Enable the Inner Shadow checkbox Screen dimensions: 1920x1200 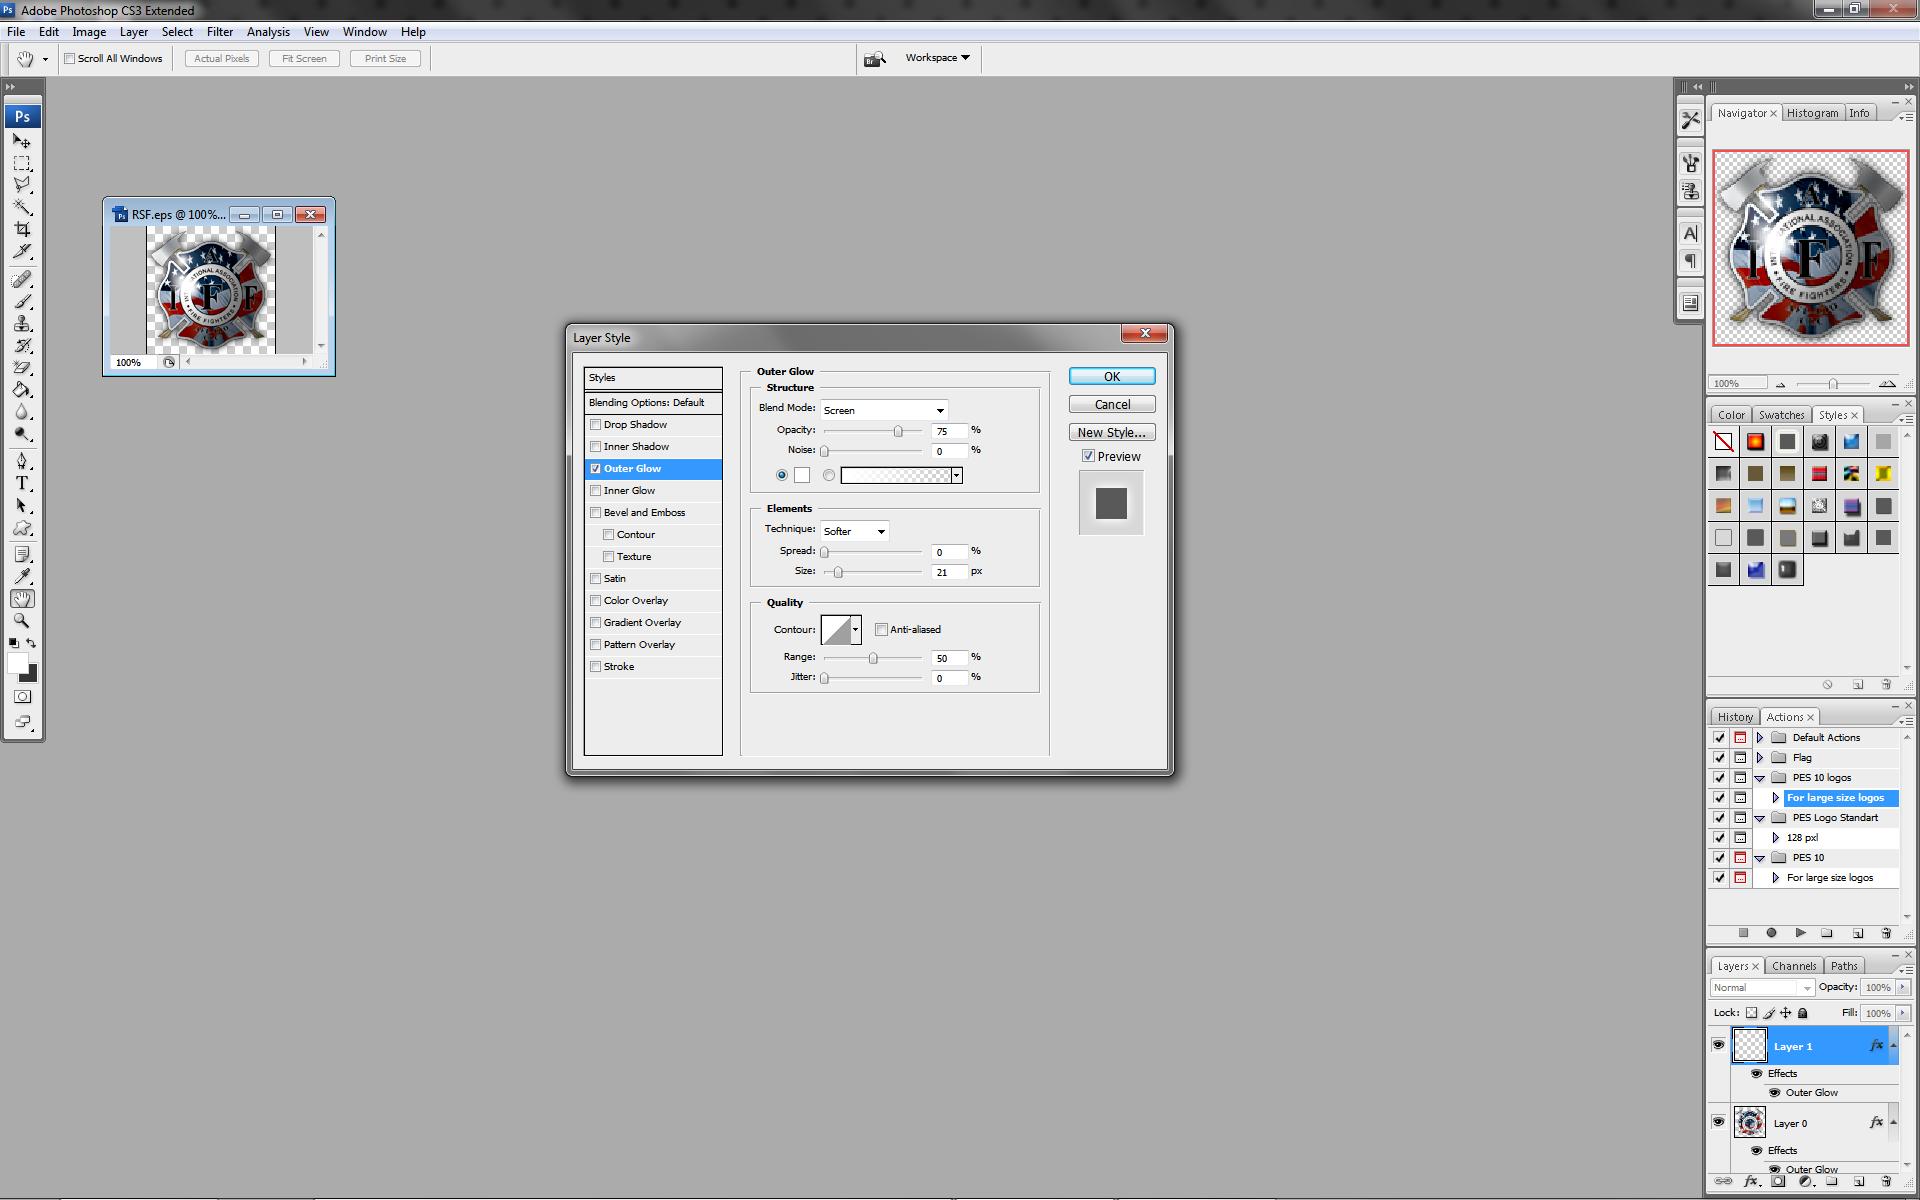(x=595, y=447)
